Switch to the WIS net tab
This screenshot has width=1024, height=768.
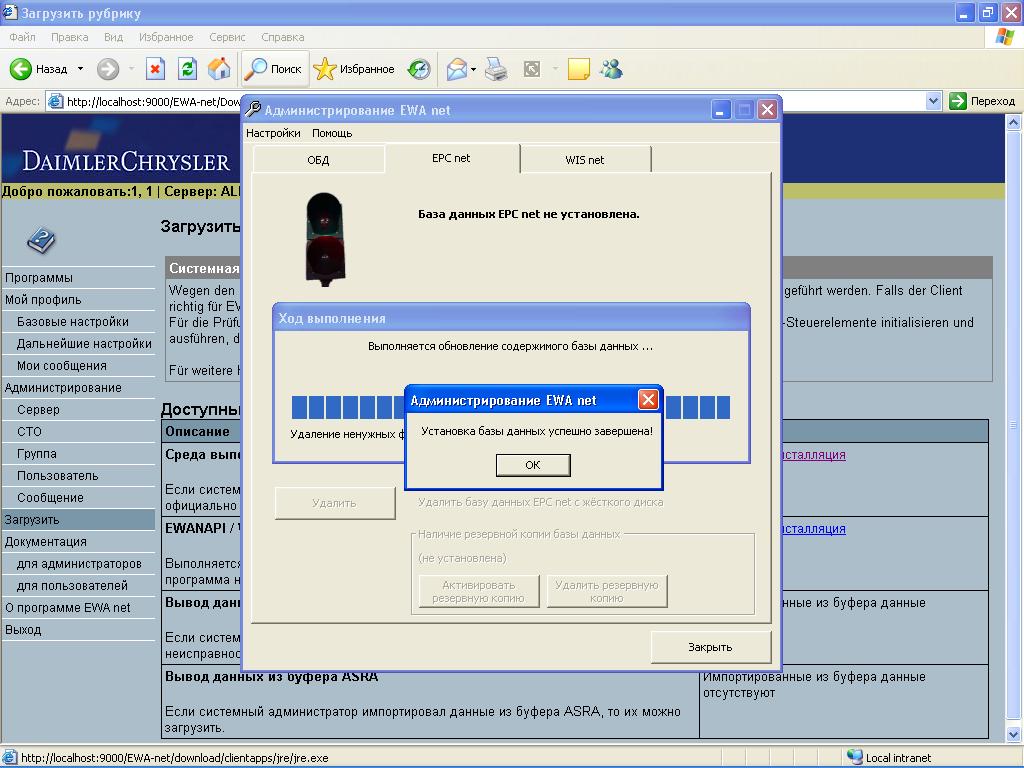click(x=584, y=160)
